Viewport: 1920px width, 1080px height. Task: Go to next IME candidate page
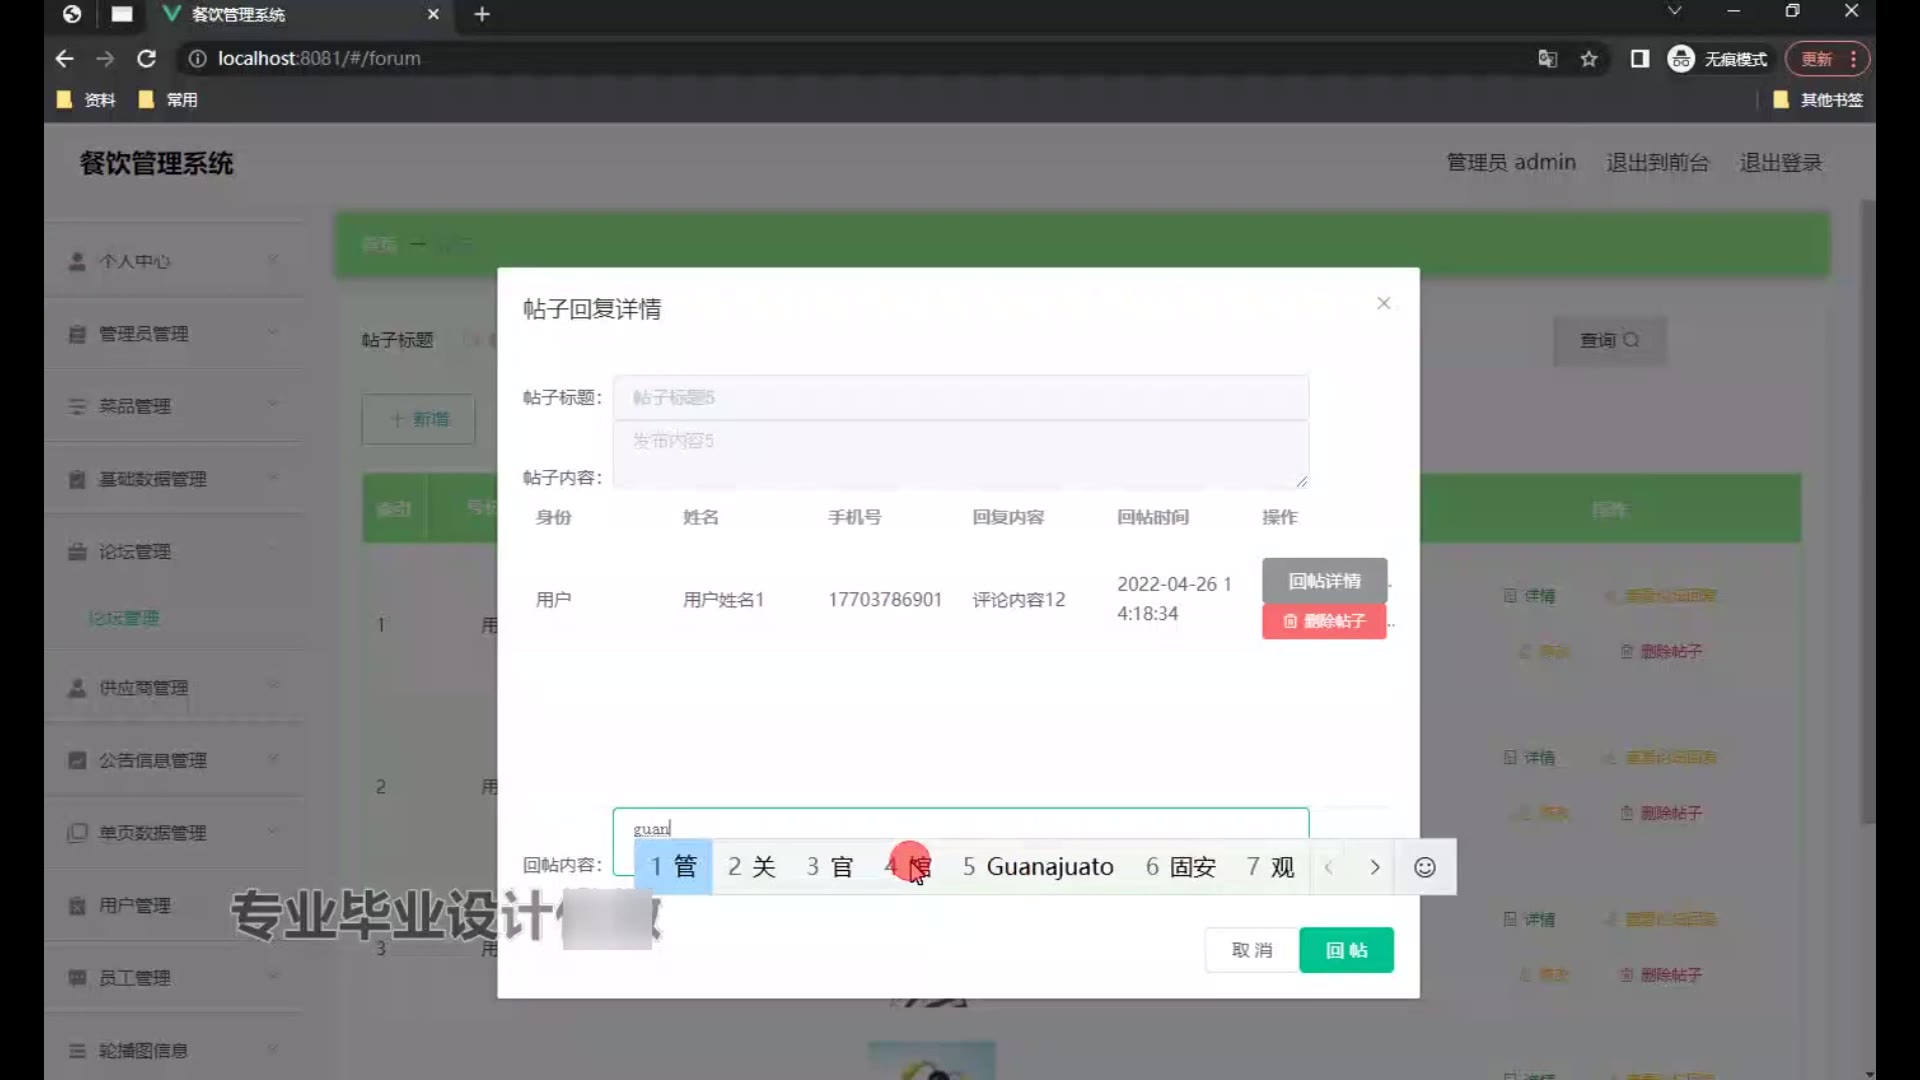coord(1374,867)
